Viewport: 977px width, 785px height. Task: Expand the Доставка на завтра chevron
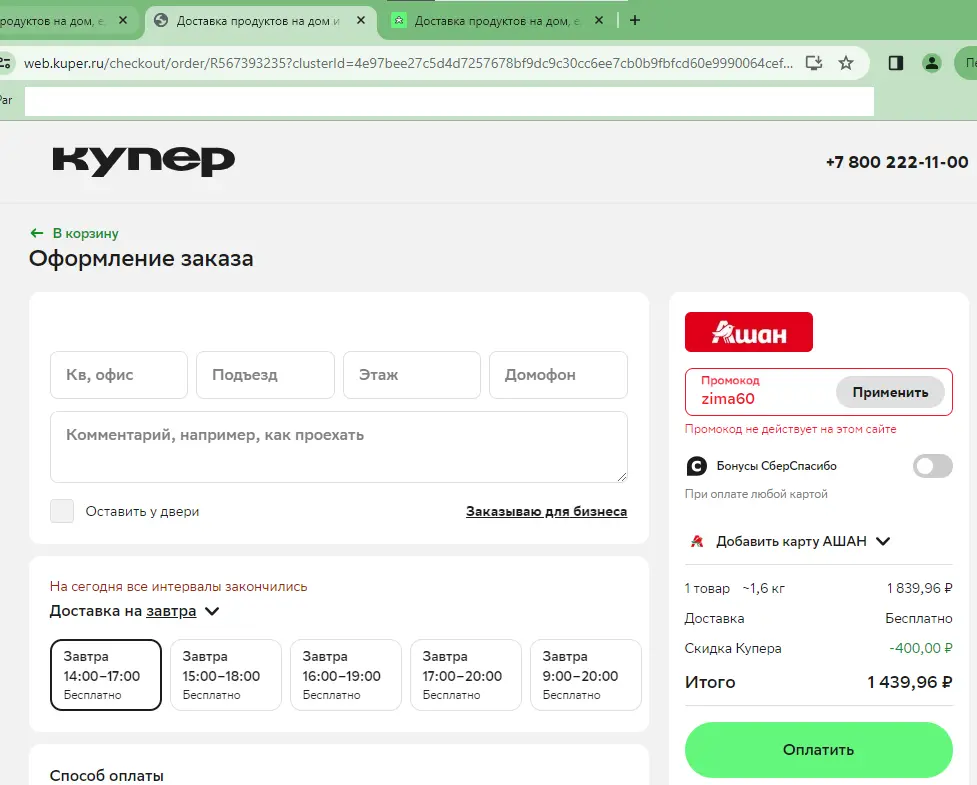(212, 611)
